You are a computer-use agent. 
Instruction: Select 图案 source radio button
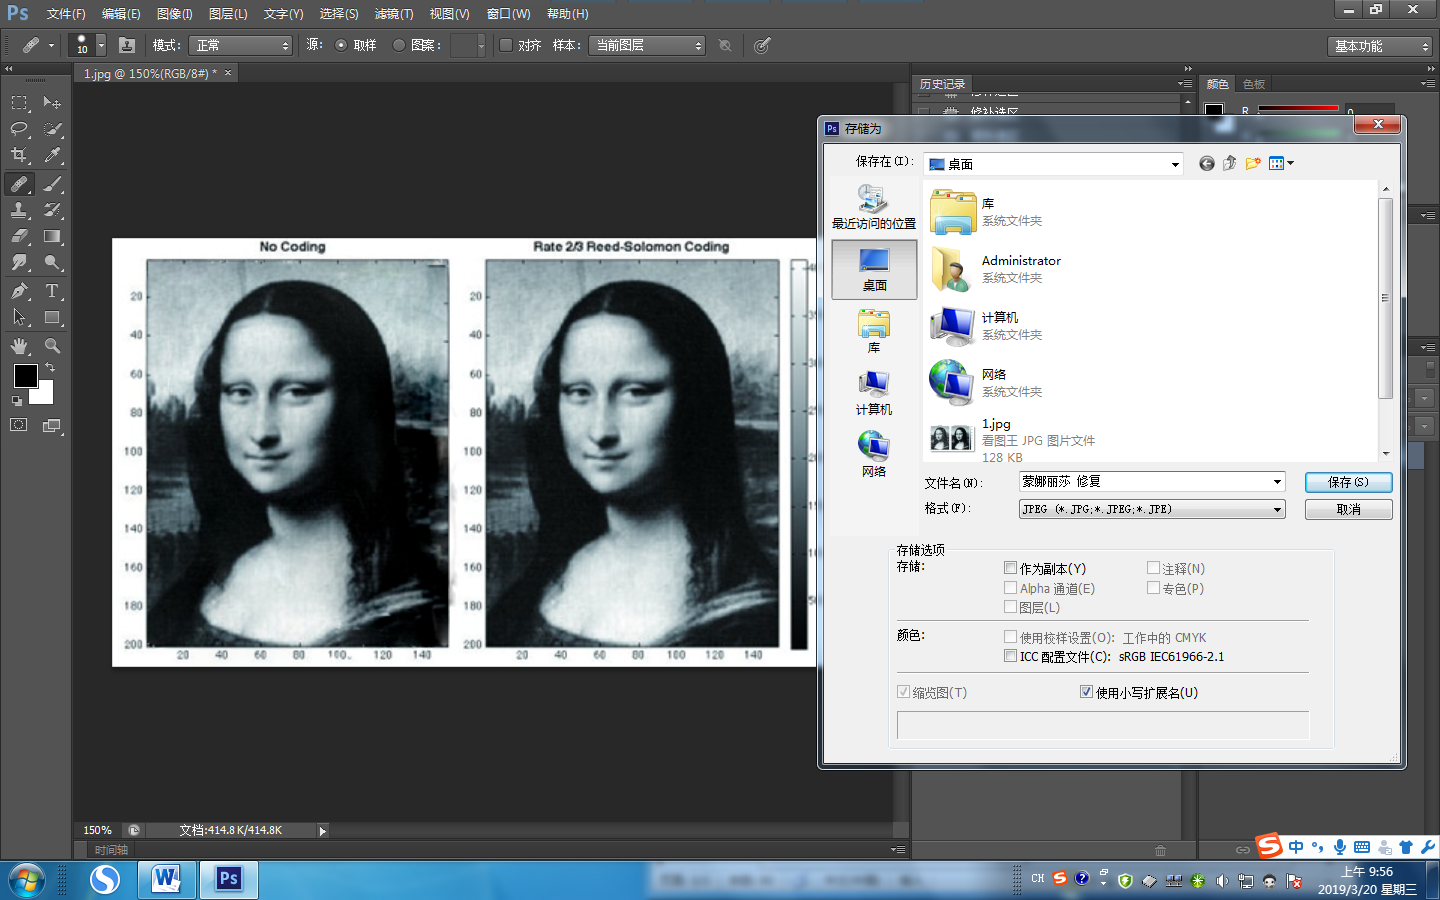pyautogui.click(x=399, y=45)
